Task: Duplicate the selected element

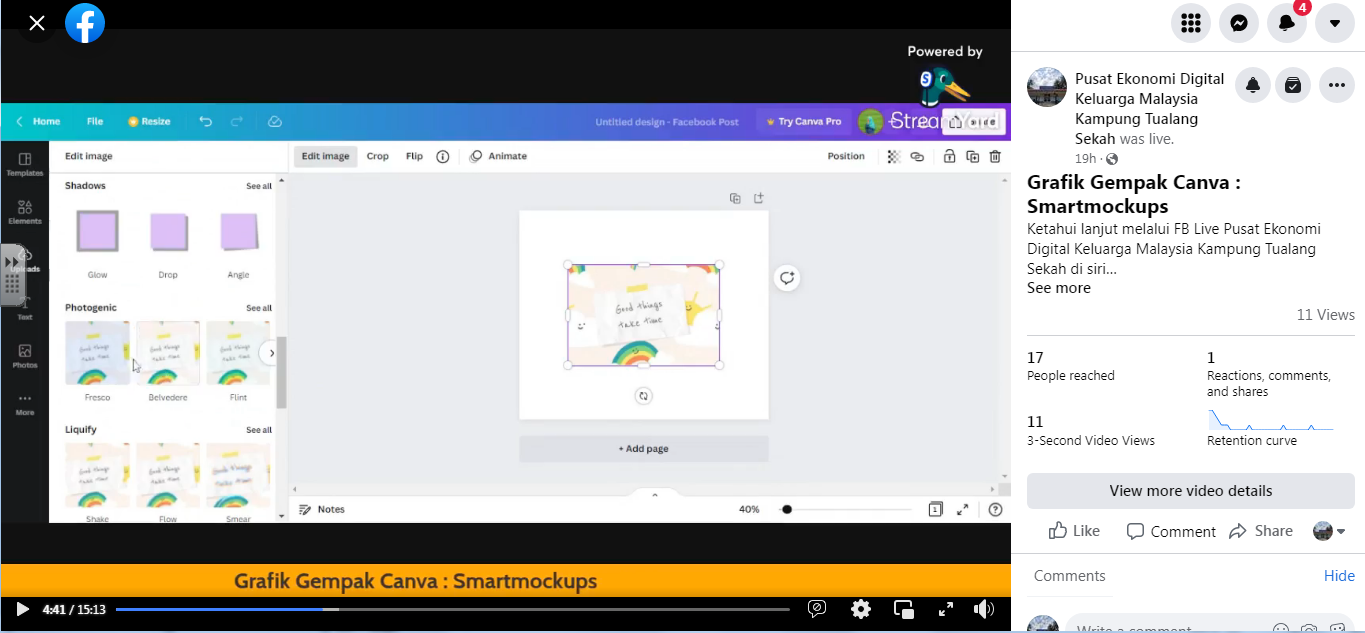Action: pyautogui.click(x=972, y=156)
